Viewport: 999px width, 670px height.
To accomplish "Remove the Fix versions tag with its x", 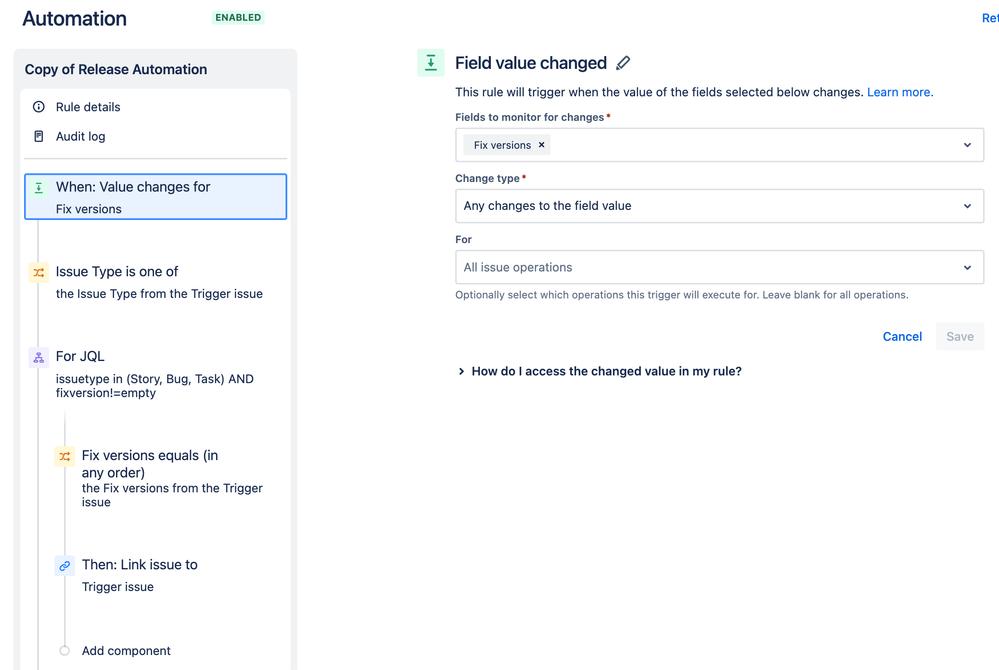I will click(542, 145).
